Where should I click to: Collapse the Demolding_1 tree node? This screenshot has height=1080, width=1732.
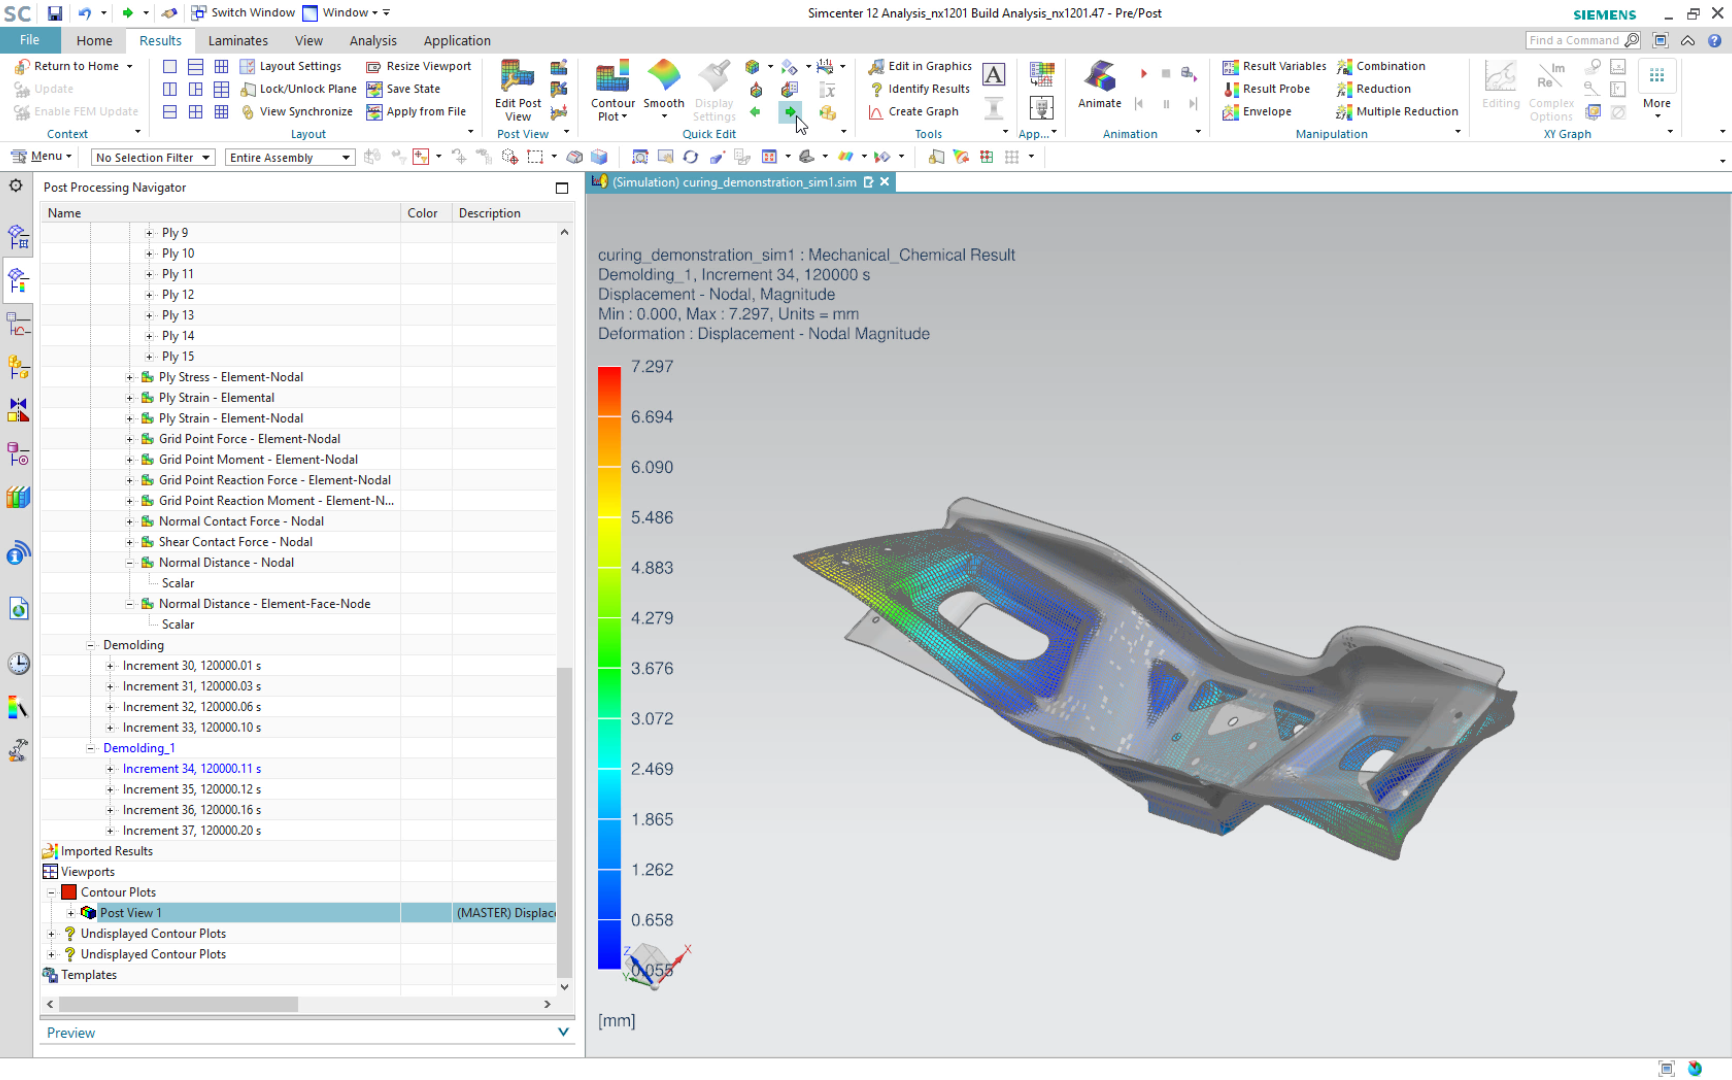point(90,748)
